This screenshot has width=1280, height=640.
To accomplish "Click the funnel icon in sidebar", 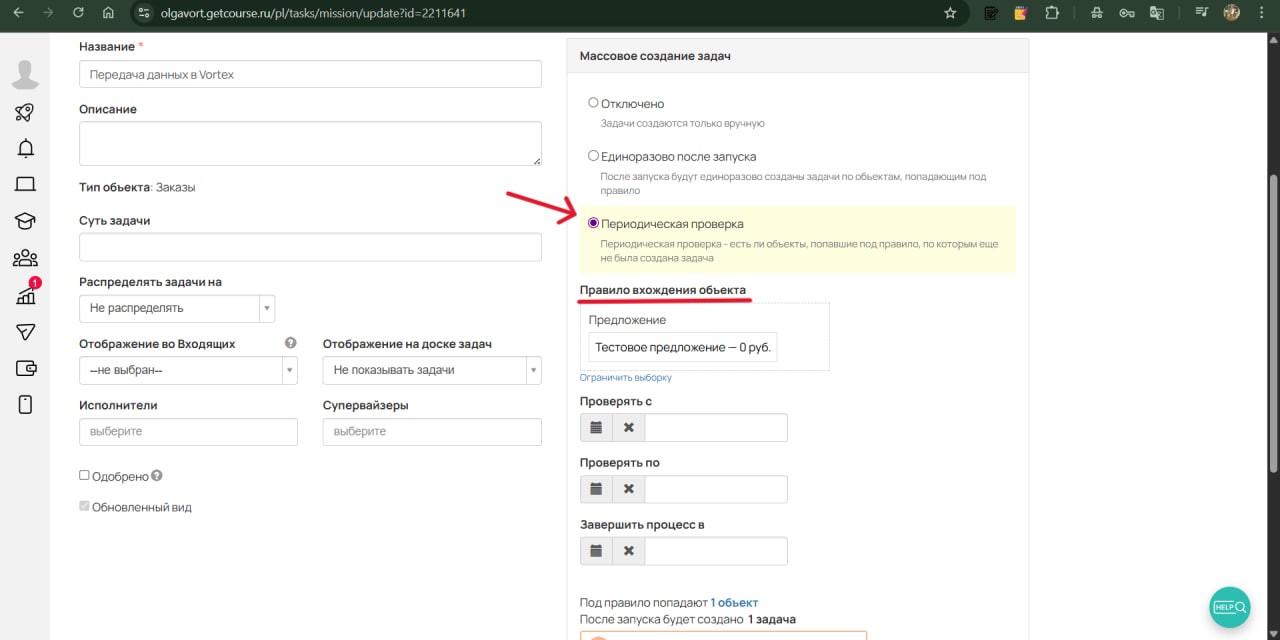I will coord(25,332).
